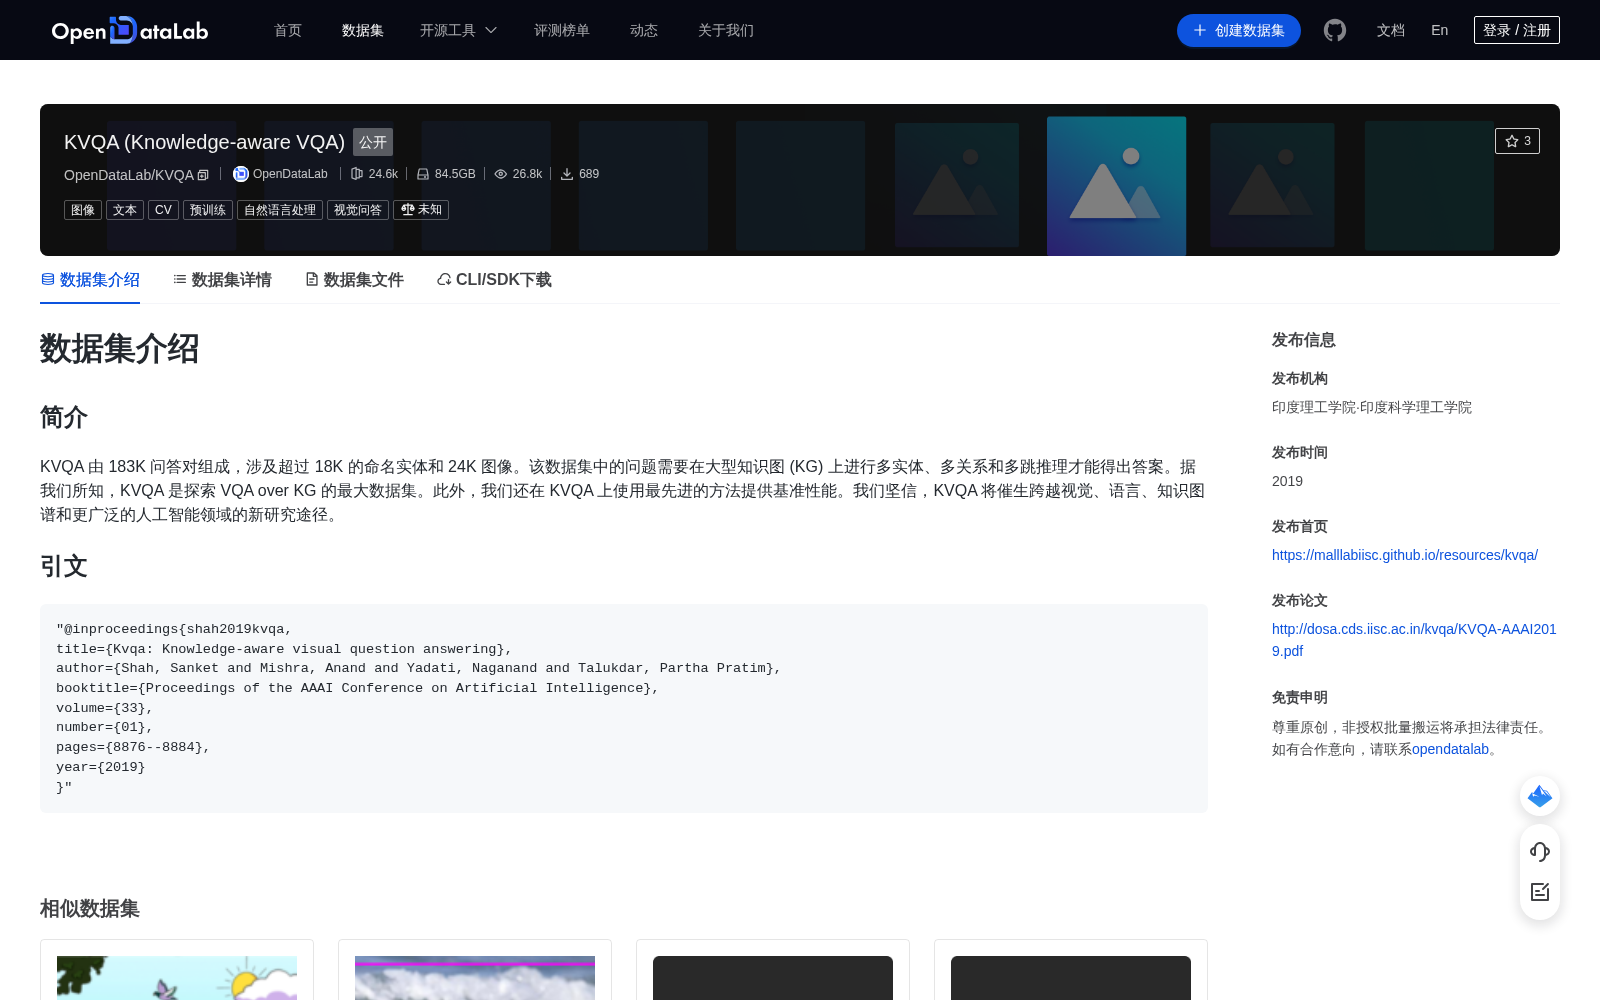Open the blue bird floating assistant icon
1600x1000 pixels.
pos(1540,796)
